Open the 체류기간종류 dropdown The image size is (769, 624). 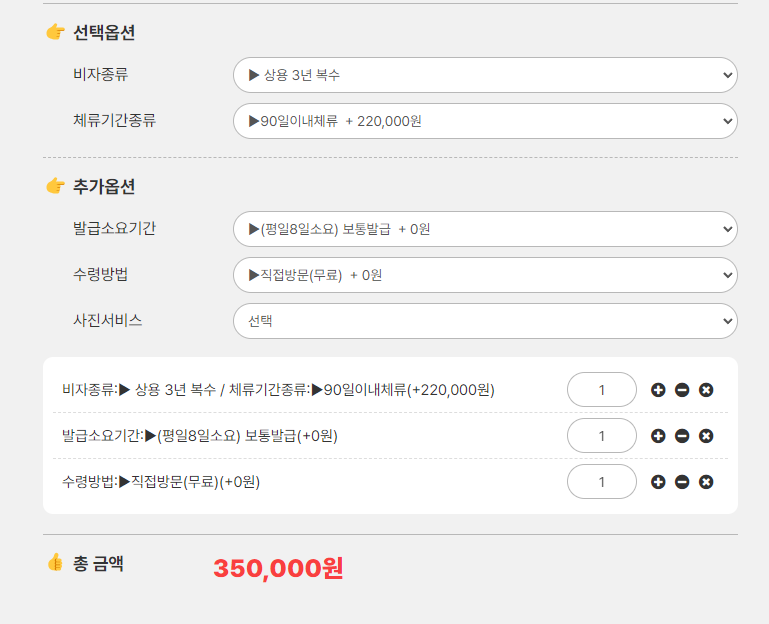(485, 121)
